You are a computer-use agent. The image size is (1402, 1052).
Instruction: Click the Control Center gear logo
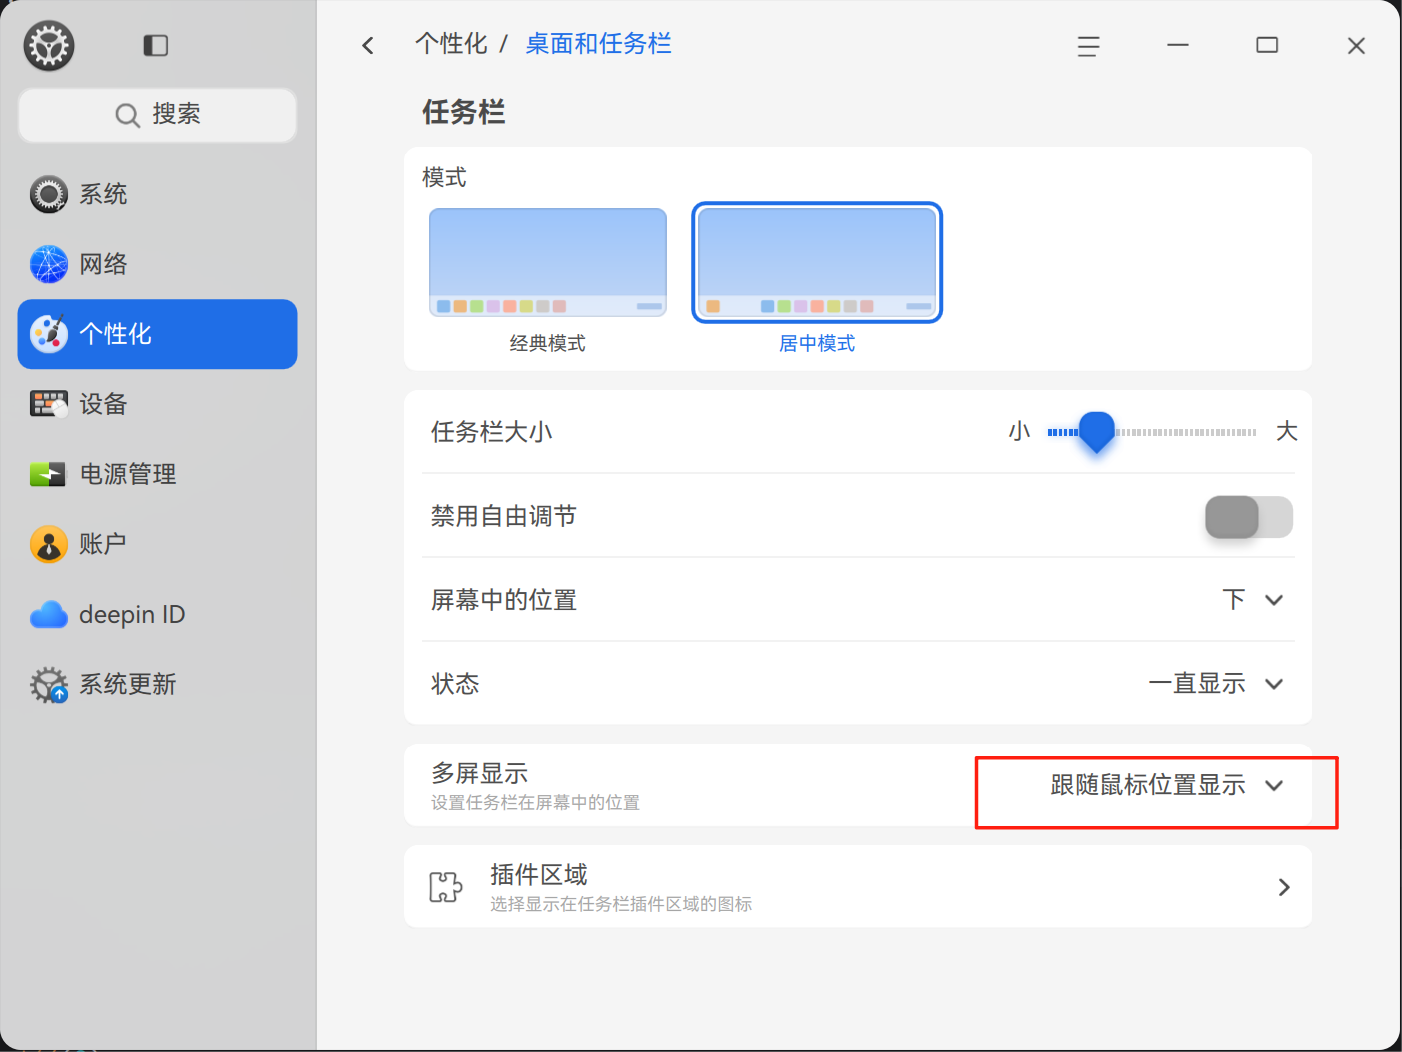[49, 45]
